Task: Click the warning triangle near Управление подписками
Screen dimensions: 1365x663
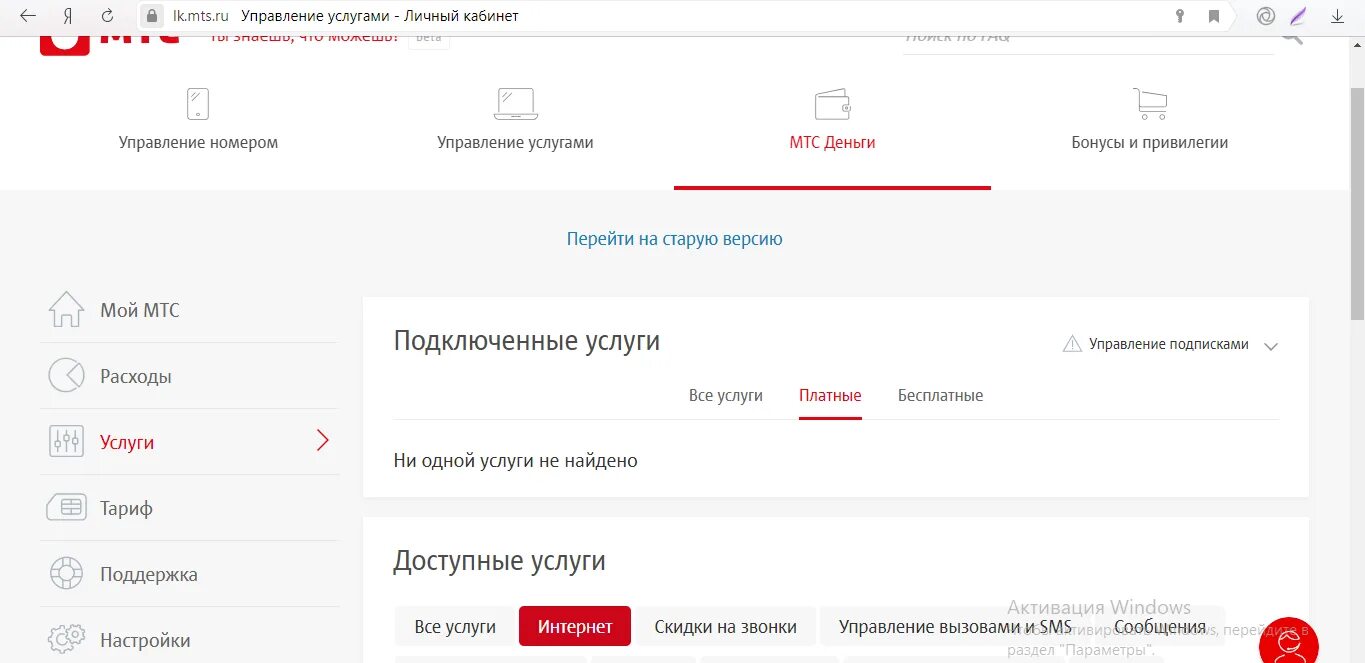Action: click(1072, 344)
